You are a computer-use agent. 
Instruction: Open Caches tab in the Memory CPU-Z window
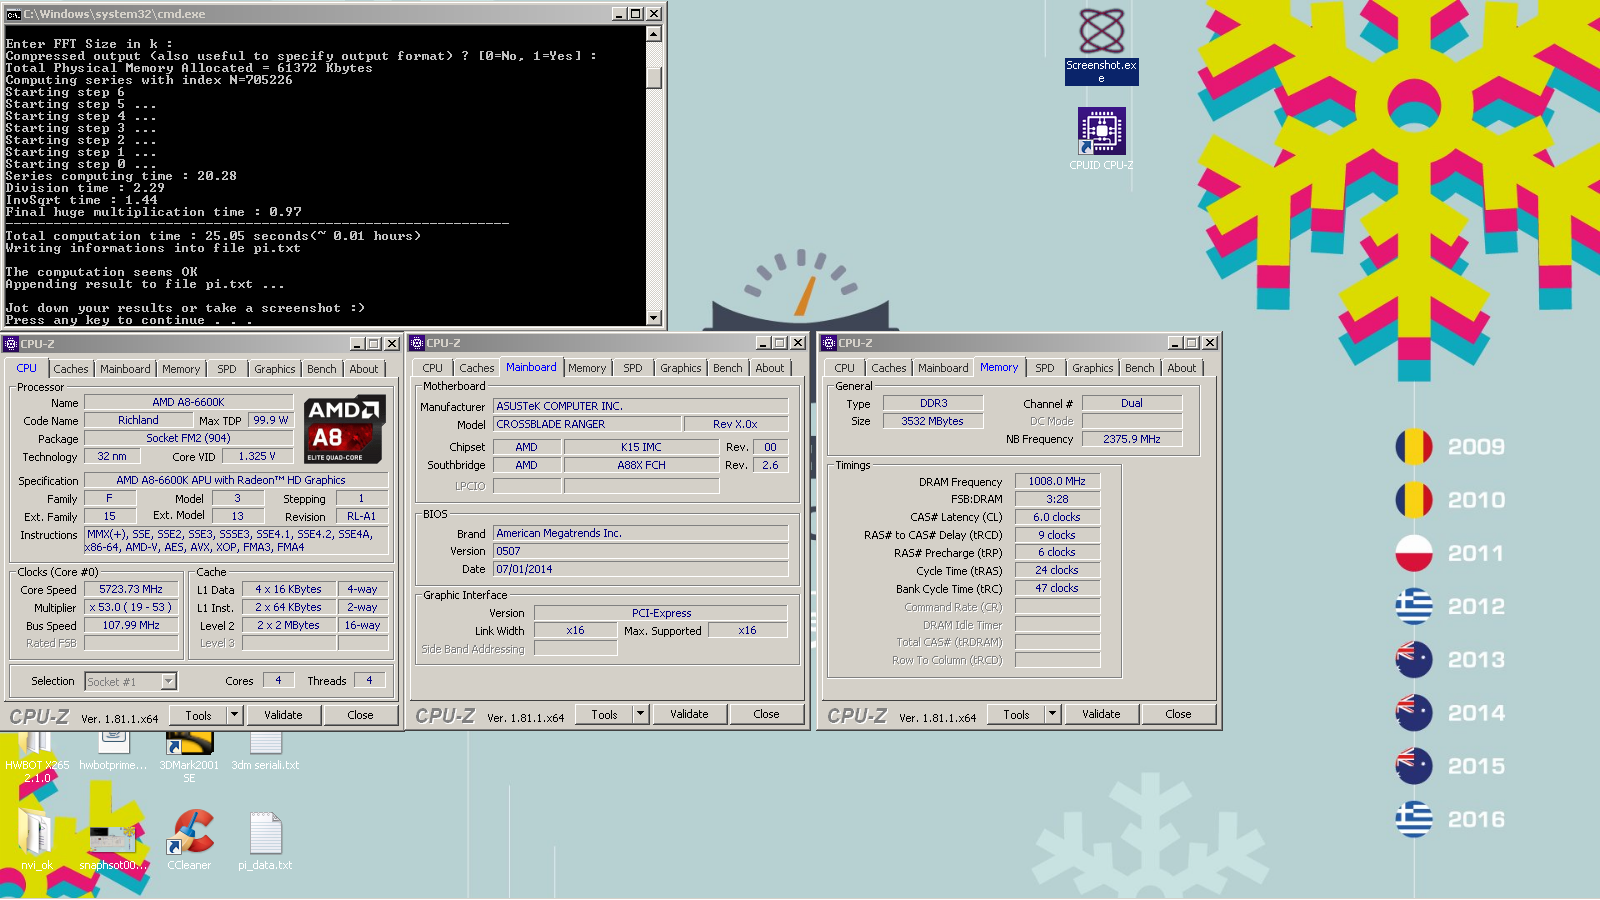click(889, 368)
